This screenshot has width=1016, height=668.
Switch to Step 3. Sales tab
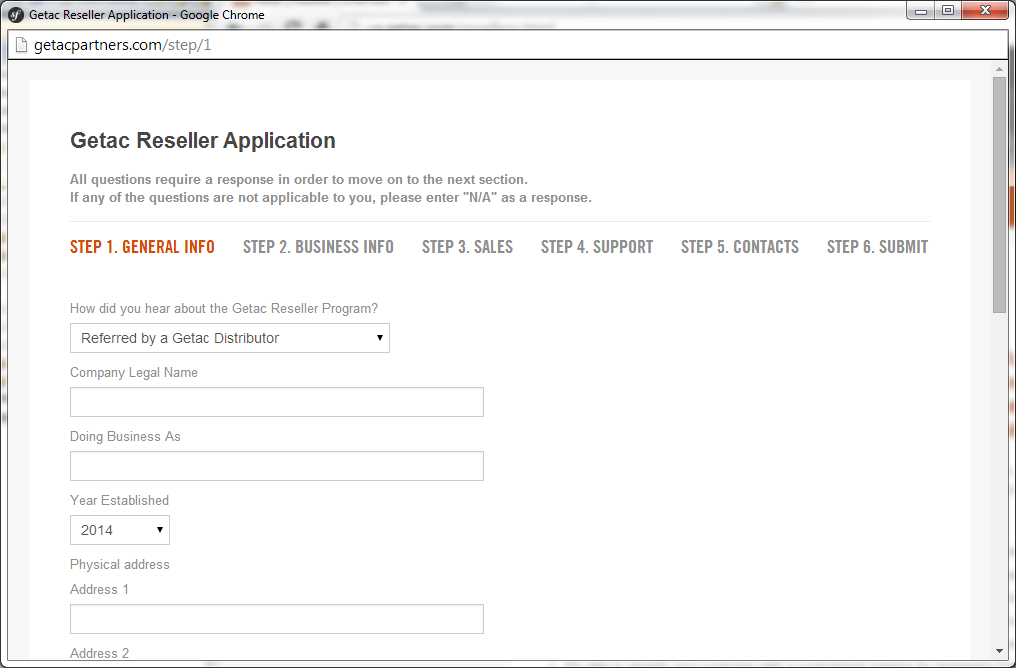click(467, 247)
